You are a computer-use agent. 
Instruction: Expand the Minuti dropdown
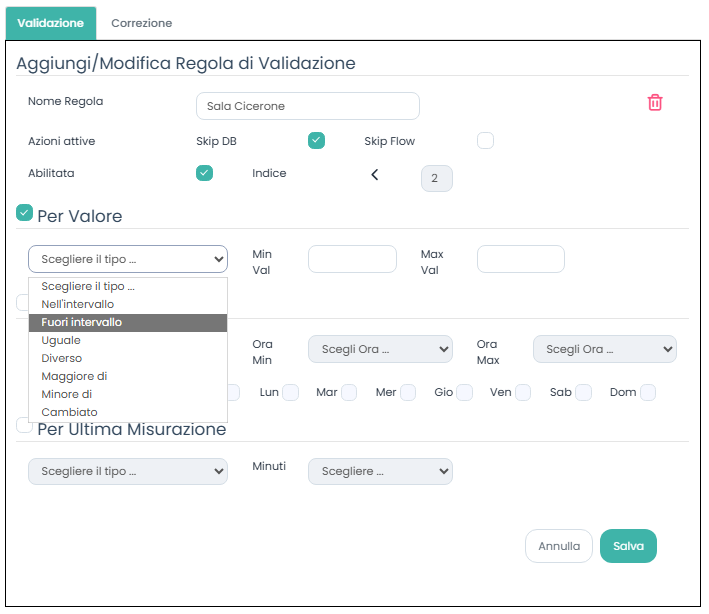point(380,471)
